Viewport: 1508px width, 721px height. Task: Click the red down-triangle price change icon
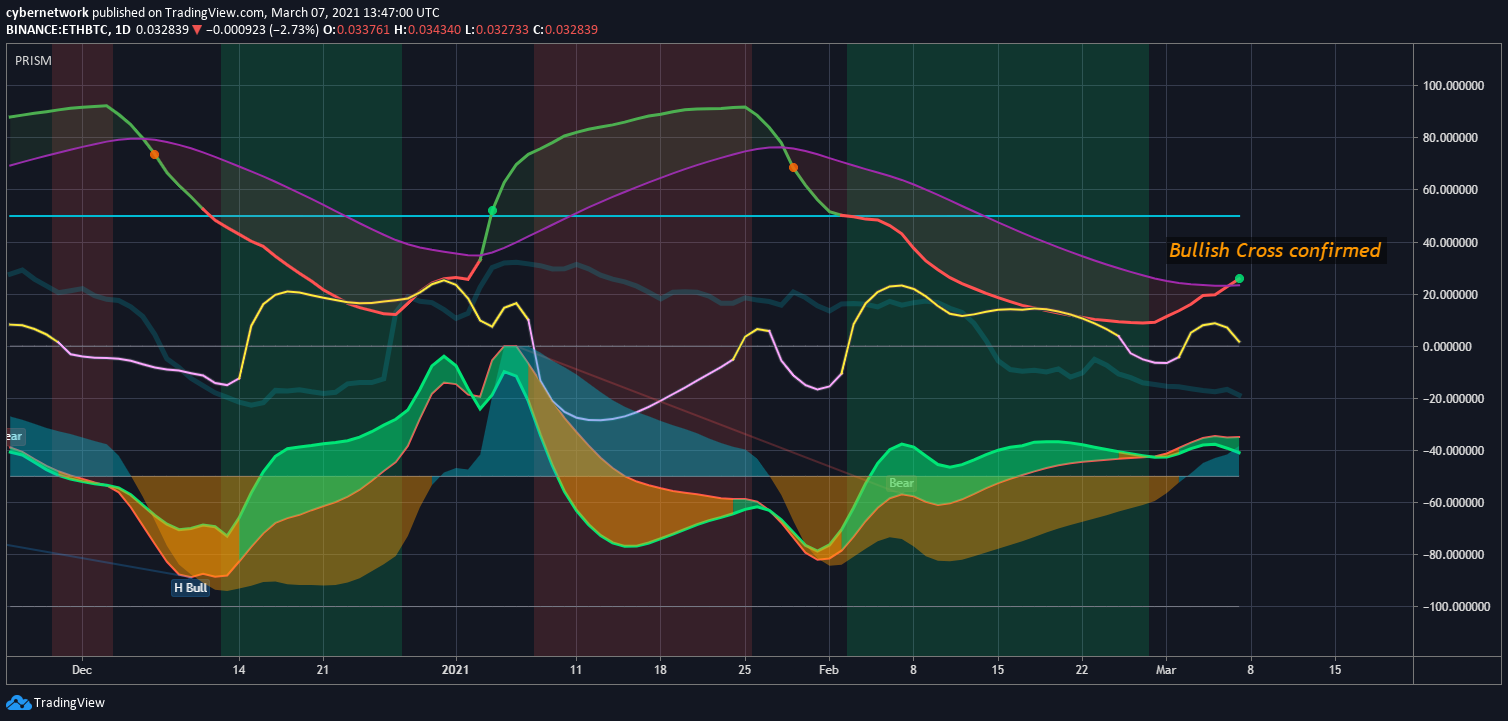point(197,30)
